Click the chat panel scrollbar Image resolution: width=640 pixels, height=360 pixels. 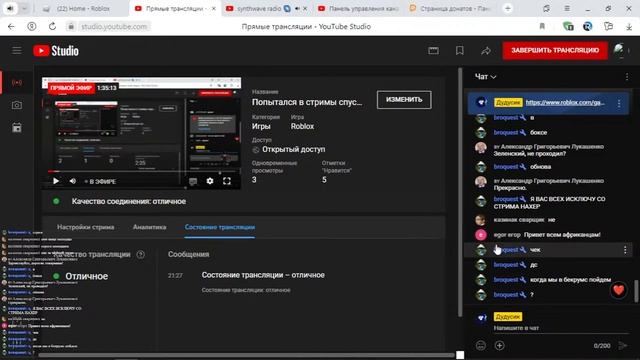click(x=636, y=291)
